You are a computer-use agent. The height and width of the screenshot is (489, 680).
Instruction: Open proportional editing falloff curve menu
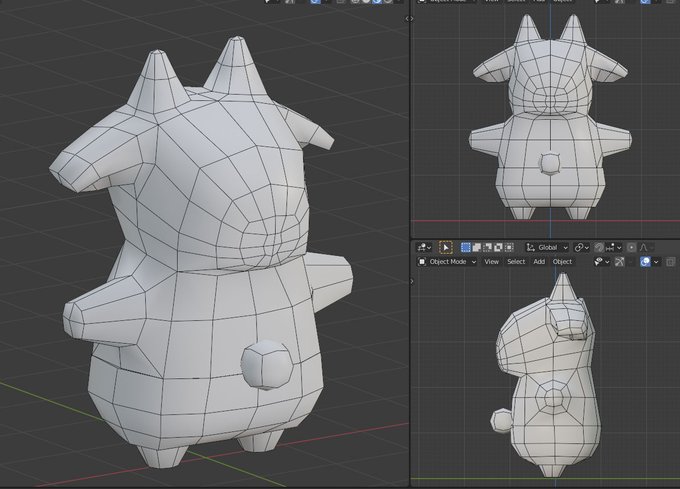click(646, 248)
